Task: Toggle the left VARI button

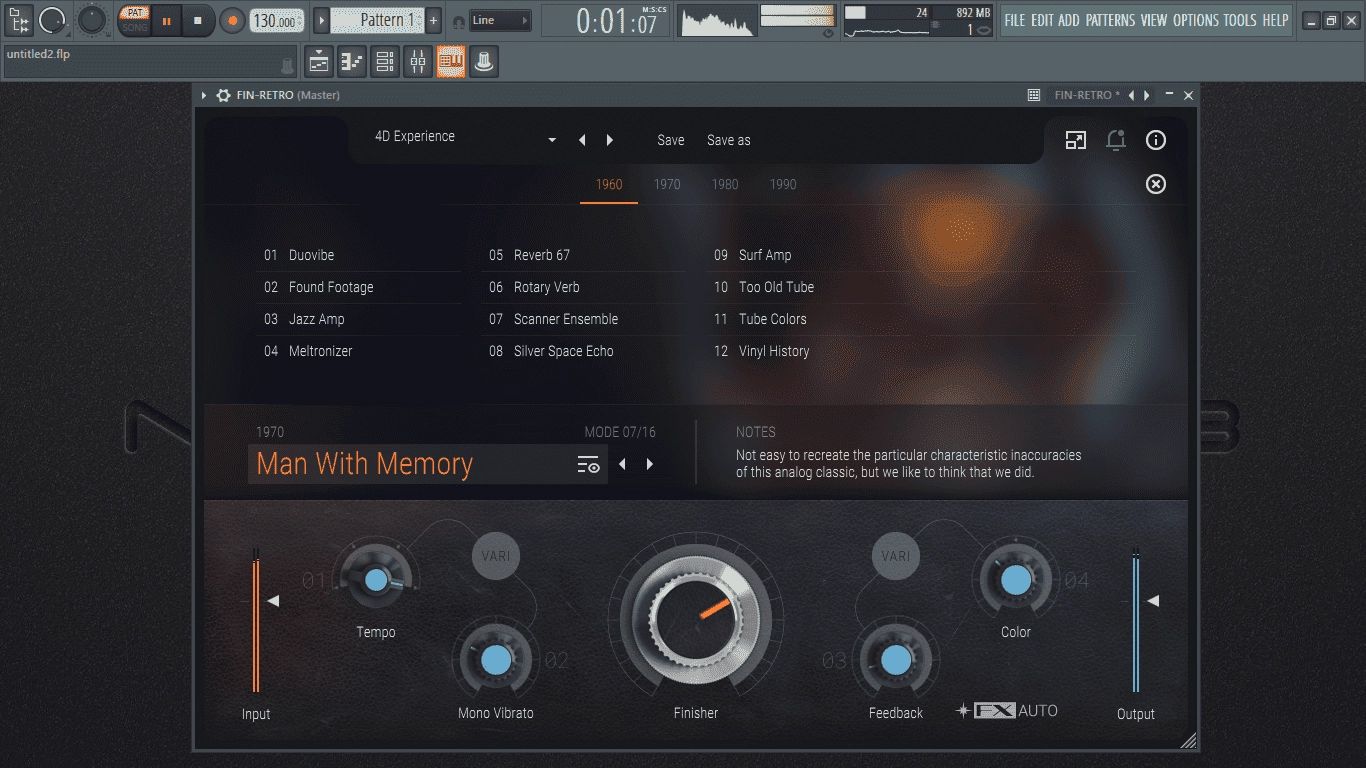Action: (496, 555)
